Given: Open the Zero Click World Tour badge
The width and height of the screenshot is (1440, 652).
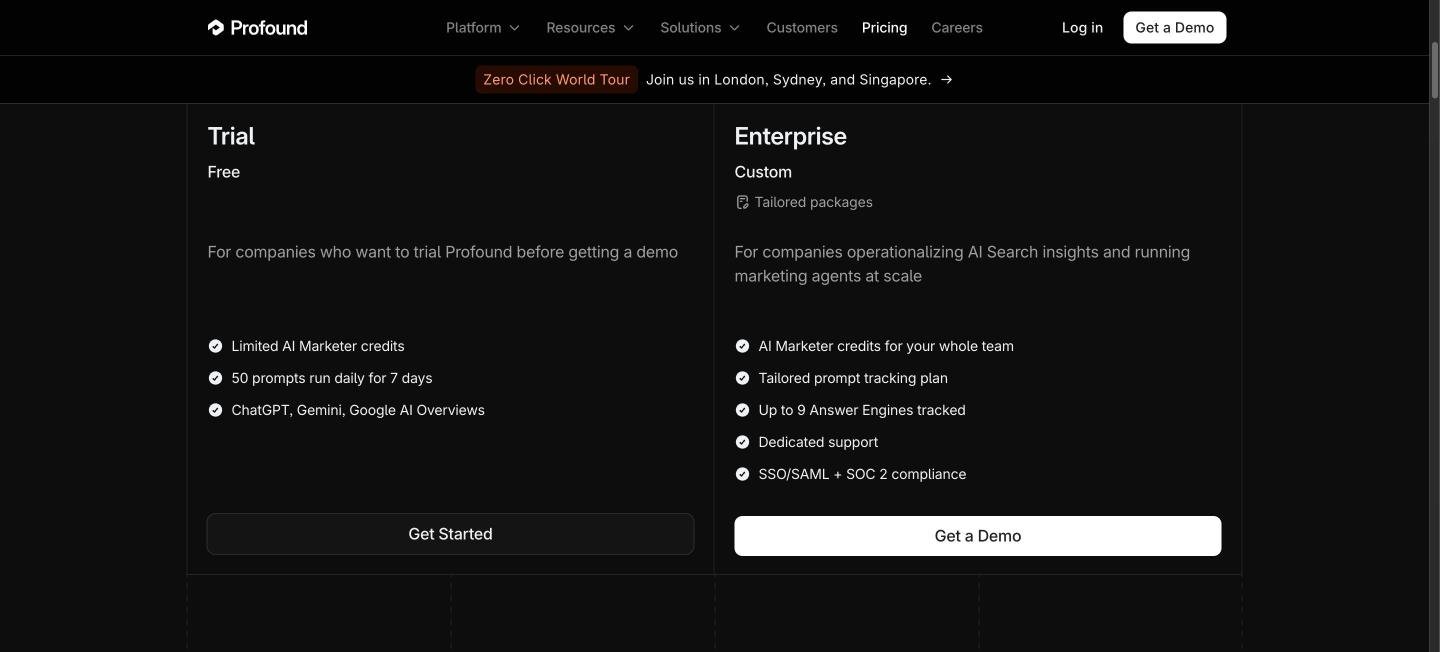Looking at the screenshot, I should (x=556, y=80).
